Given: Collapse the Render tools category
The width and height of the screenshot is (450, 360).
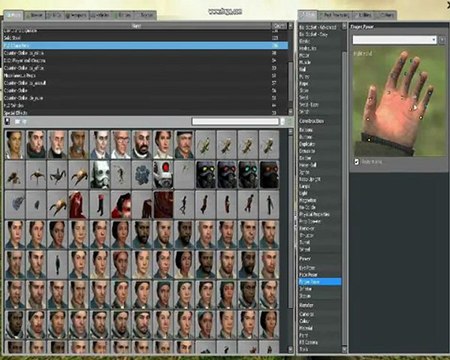Looking at the screenshot, I should click(x=306, y=305).
